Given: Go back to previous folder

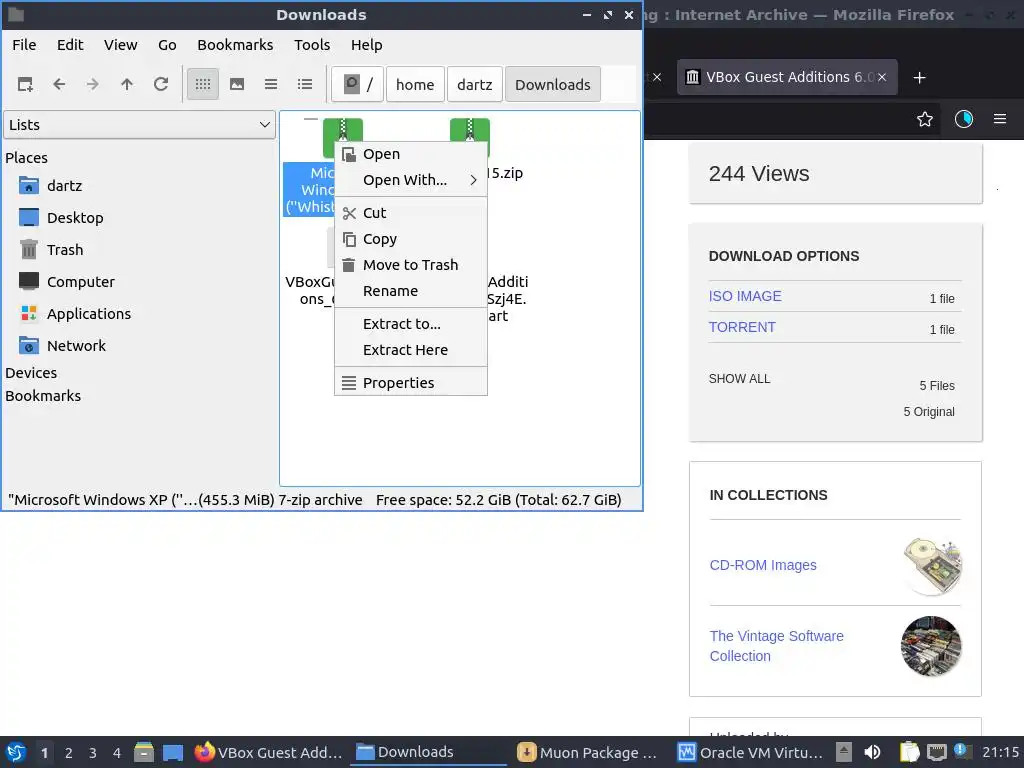Looking at the screenshot, I should [59, 84].
